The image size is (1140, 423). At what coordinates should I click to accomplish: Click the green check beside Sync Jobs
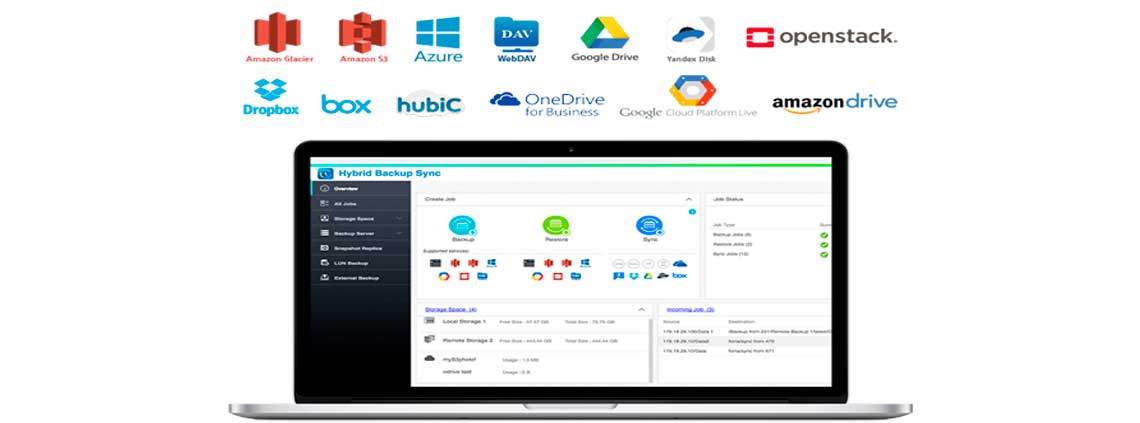point(824,254)
